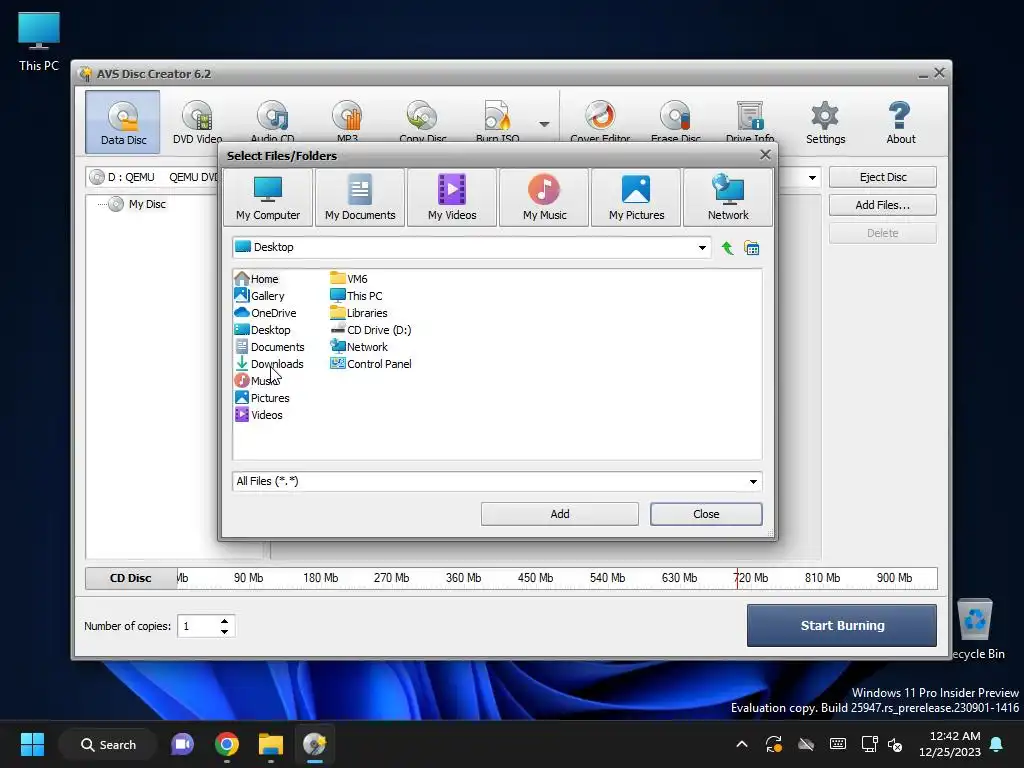Click the red 720 Mb capacity marker

737,578
